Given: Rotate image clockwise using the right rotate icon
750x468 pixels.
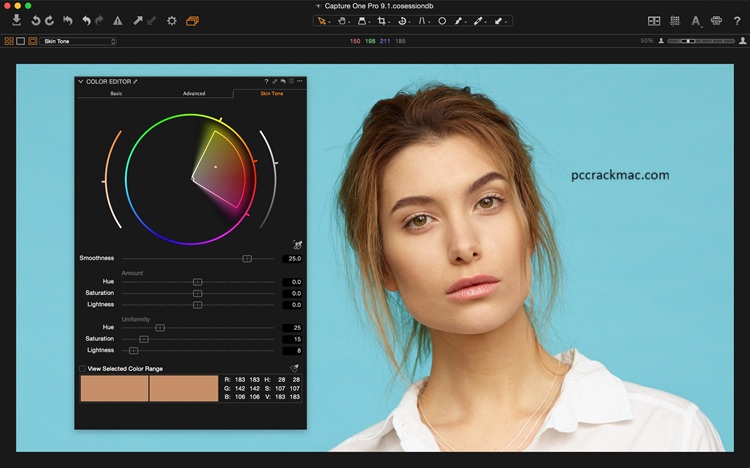Looking at the screenshot, I should coord(49,21).
